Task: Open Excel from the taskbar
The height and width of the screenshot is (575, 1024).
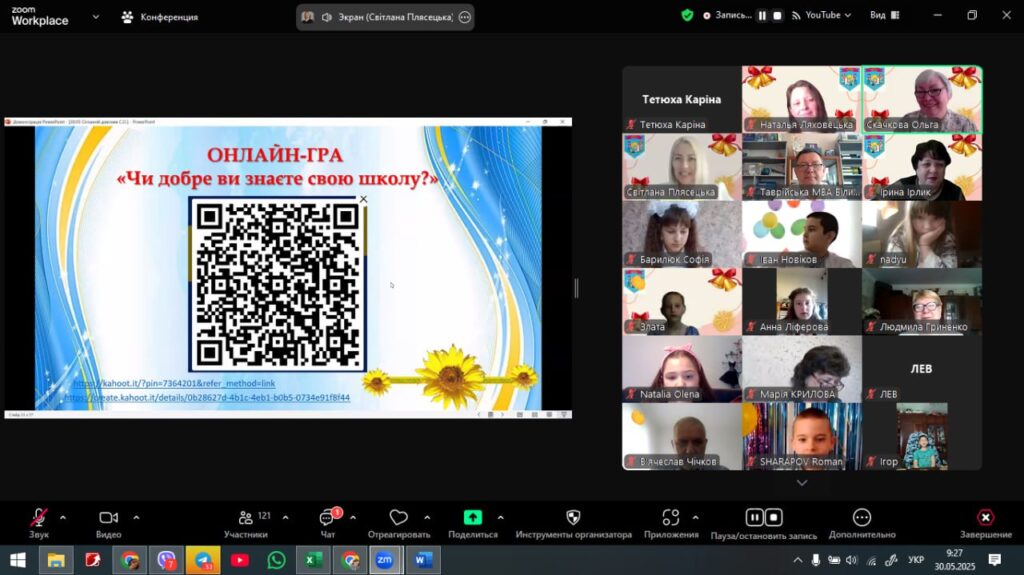Action: [x=313, y=560]
